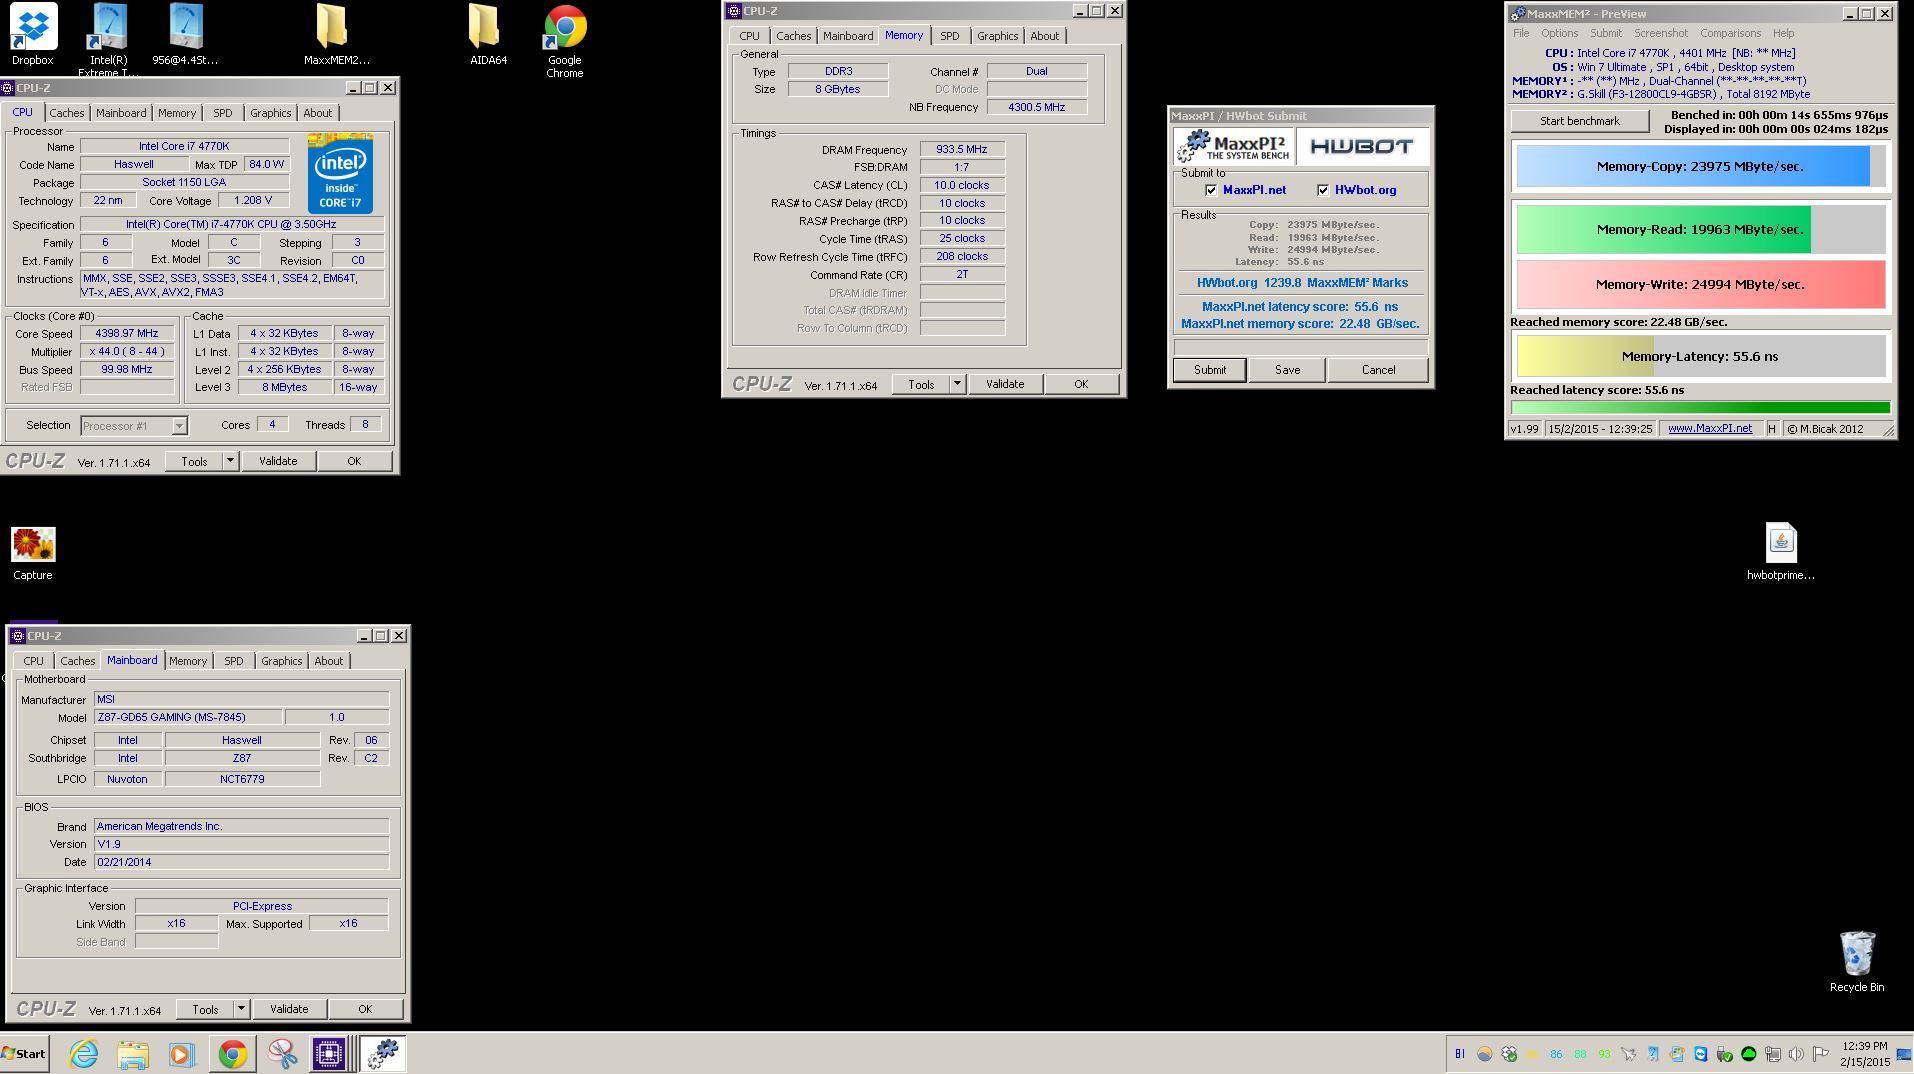The width and height of the screenshot is (1914, 1074).
Task: Click the Dropbox tray icon
Action: (1509, 1054)
